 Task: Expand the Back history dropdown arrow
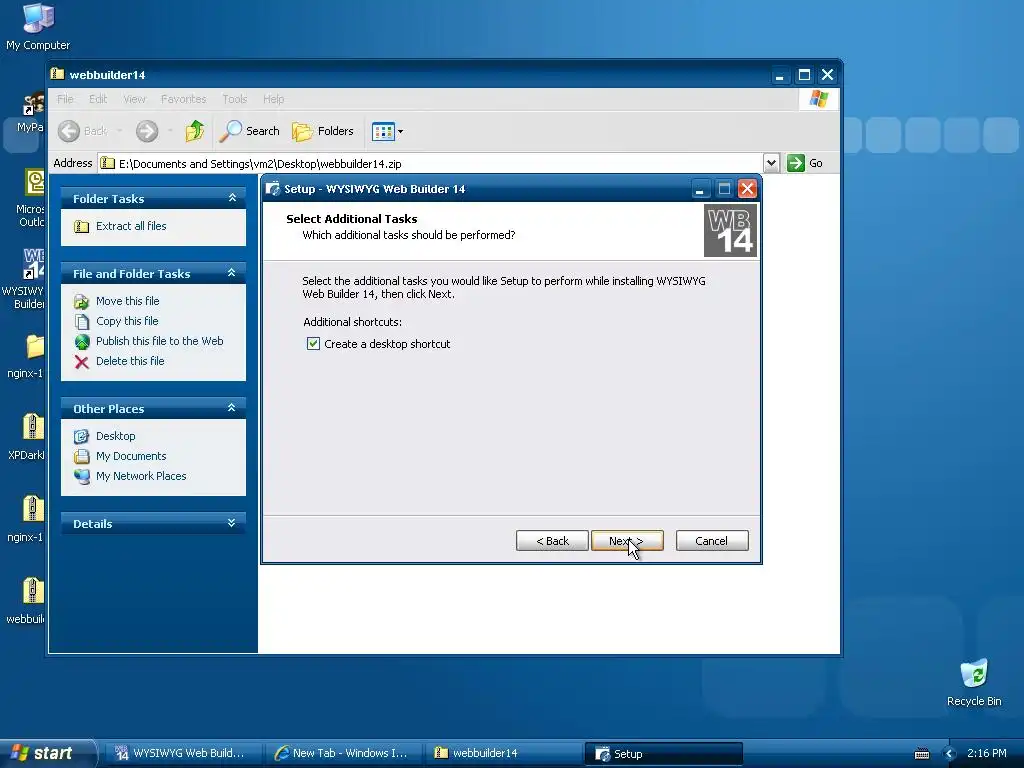(120, 131)
